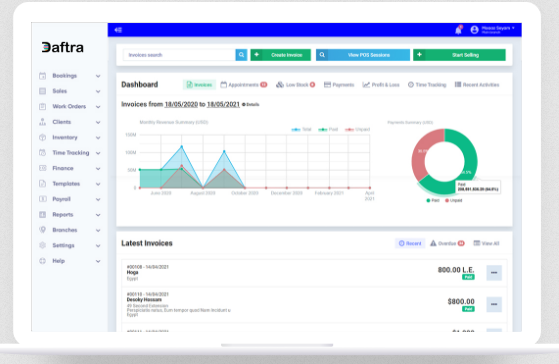Click the Bookings calendar icon in the sidebar
The image size is (559, 364).
click(42, 76)
